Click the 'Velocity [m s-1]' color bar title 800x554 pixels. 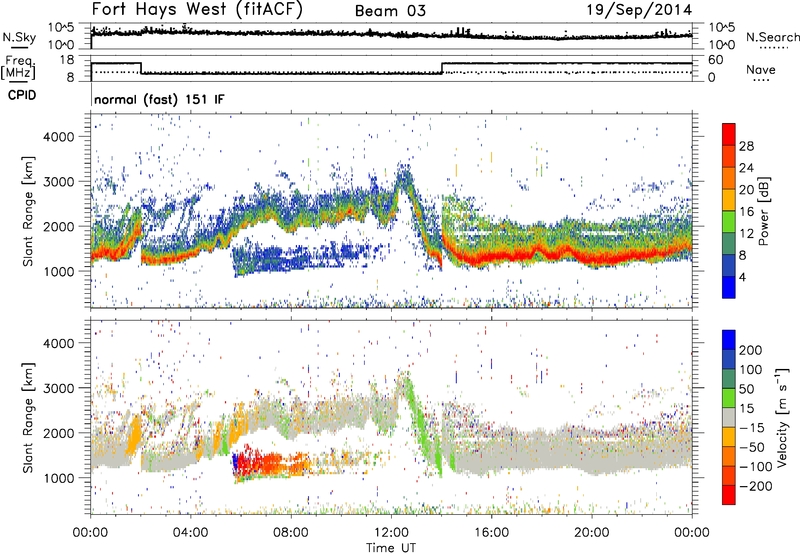coord(782,417)
